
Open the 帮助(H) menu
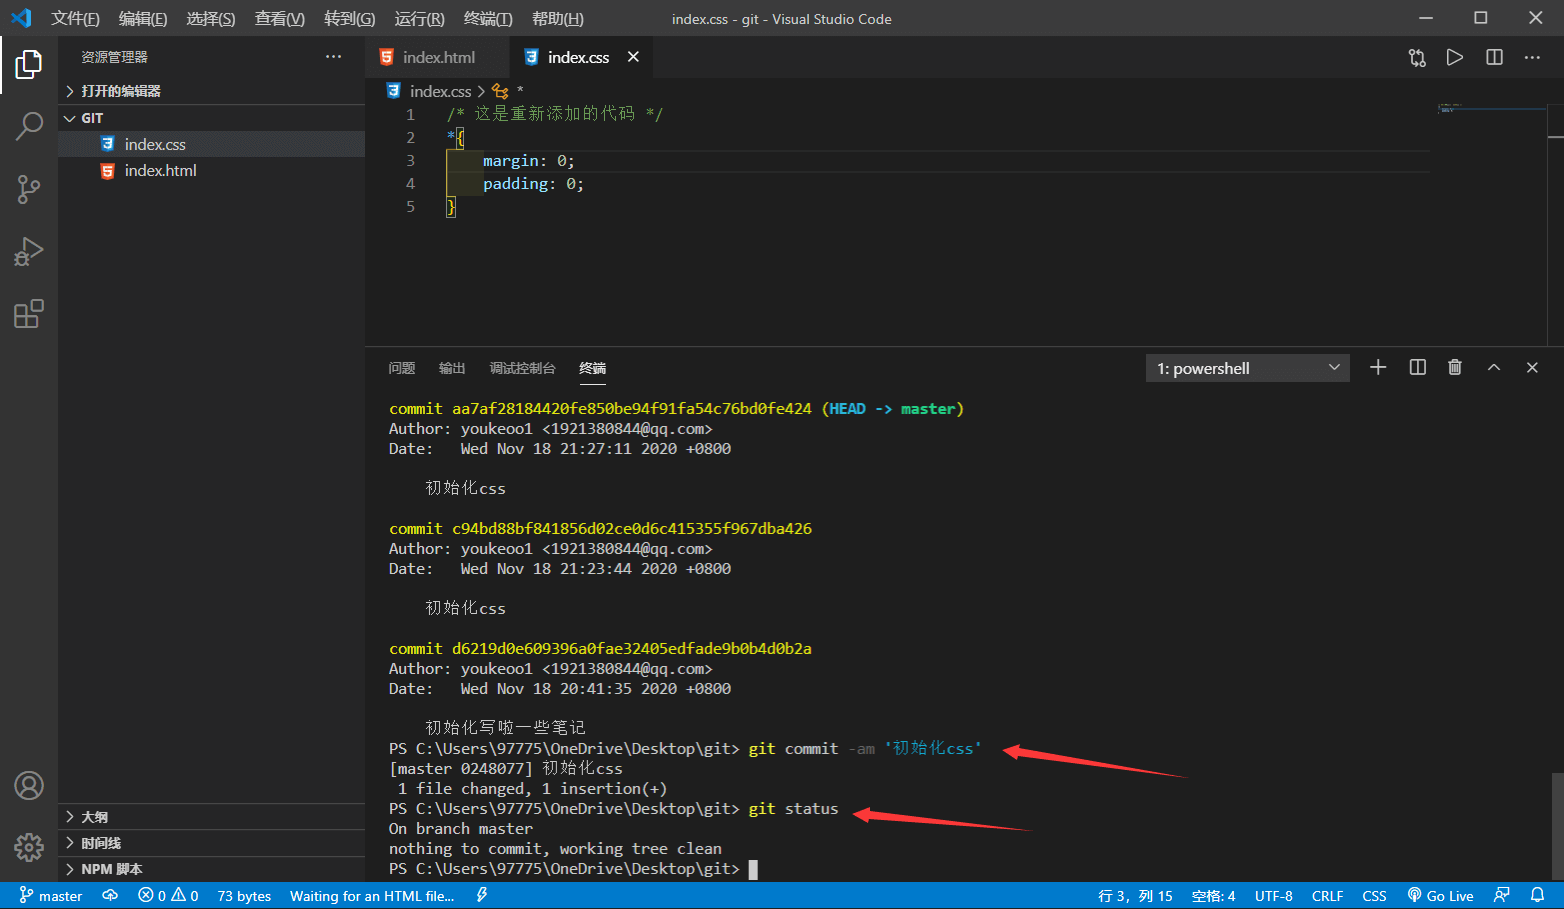pyautogui.click(x=558, y=19)
